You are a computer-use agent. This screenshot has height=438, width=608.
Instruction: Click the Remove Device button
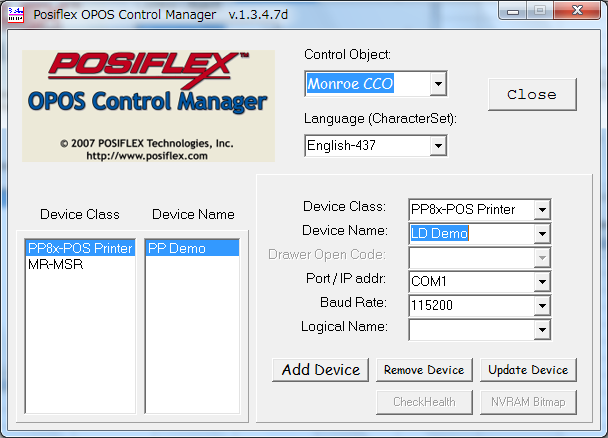424,370
